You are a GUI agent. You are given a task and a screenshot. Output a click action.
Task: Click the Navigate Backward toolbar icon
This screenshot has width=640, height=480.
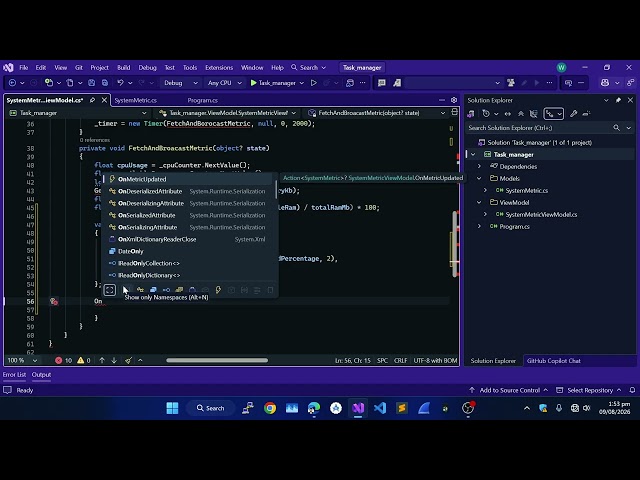(x=12, y=83)
